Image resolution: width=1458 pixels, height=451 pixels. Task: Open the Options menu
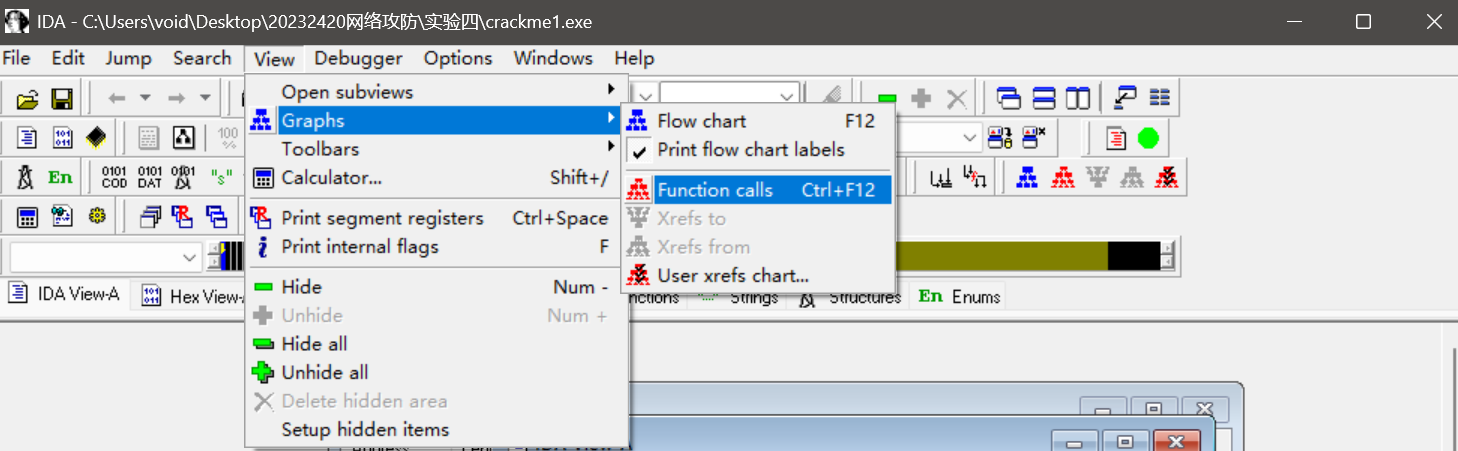click(458, 58)
